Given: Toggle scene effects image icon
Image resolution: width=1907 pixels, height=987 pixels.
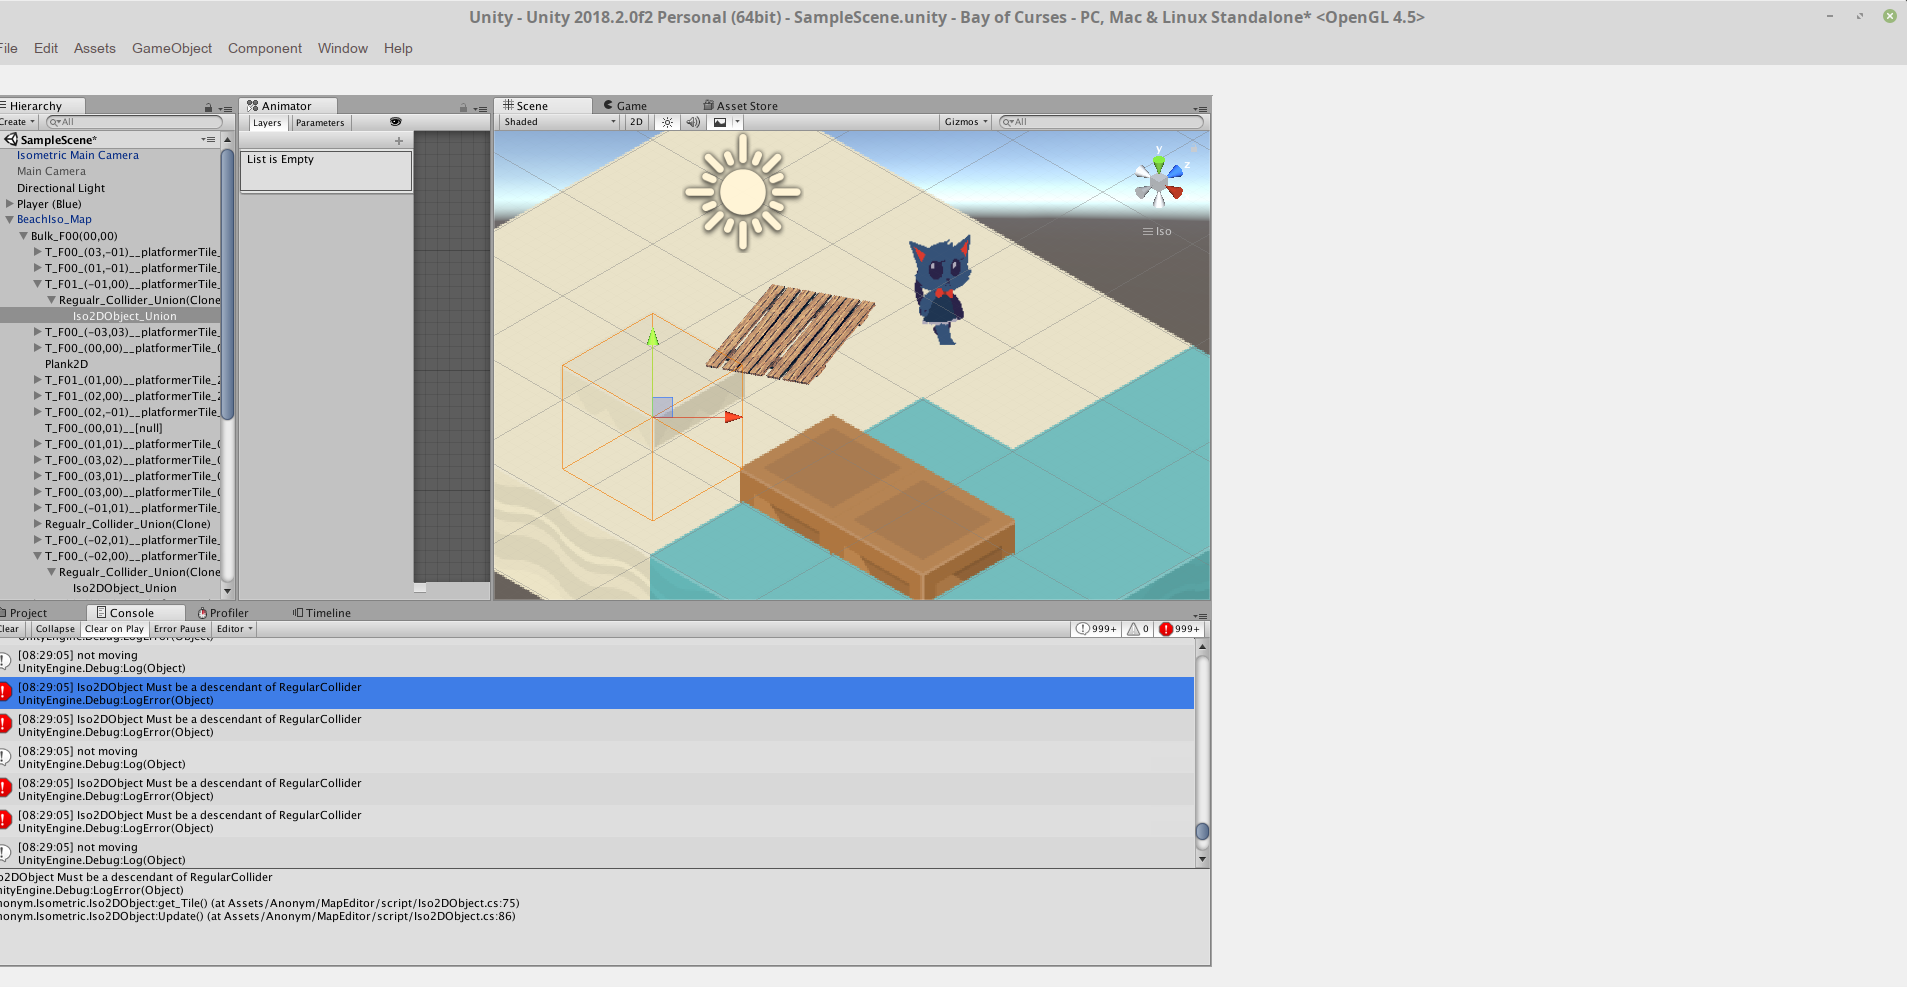Looking at the screenshot, I should (x=720, y=122).
